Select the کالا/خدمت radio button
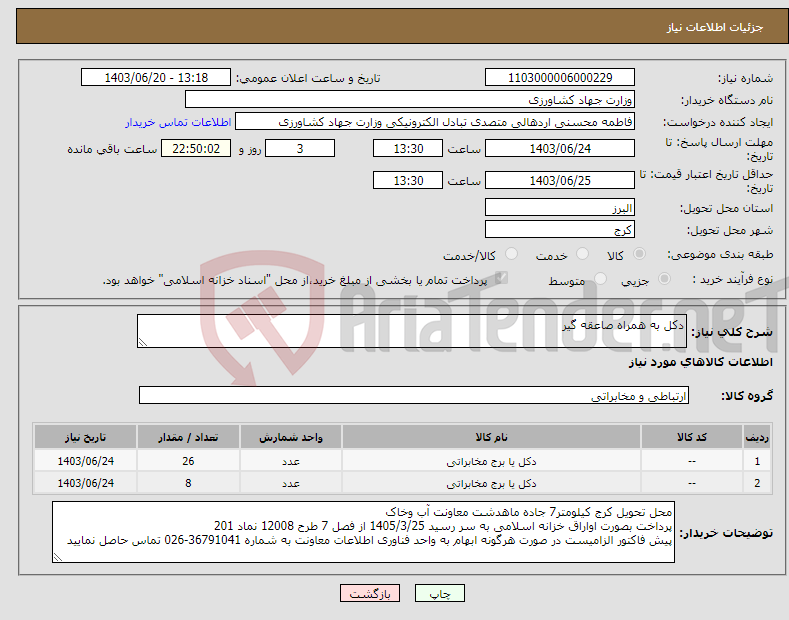 point(511,254)
